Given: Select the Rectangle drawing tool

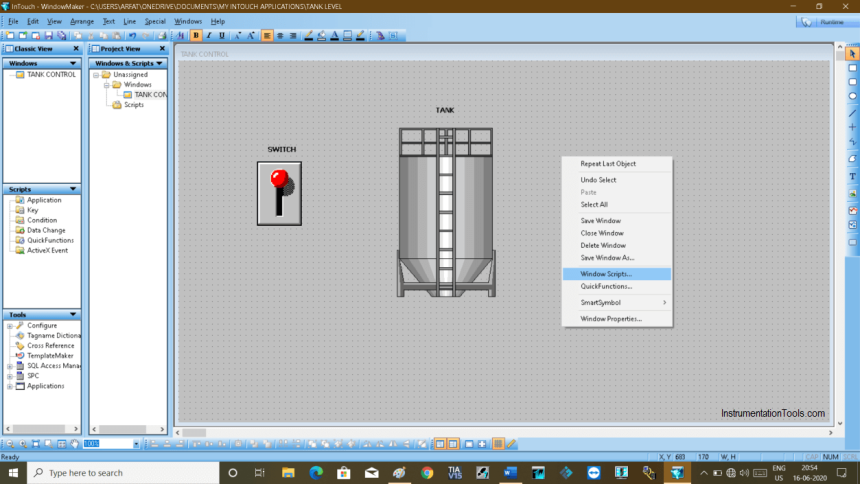Looking at the screenshot, I should (x=852, y=68).
